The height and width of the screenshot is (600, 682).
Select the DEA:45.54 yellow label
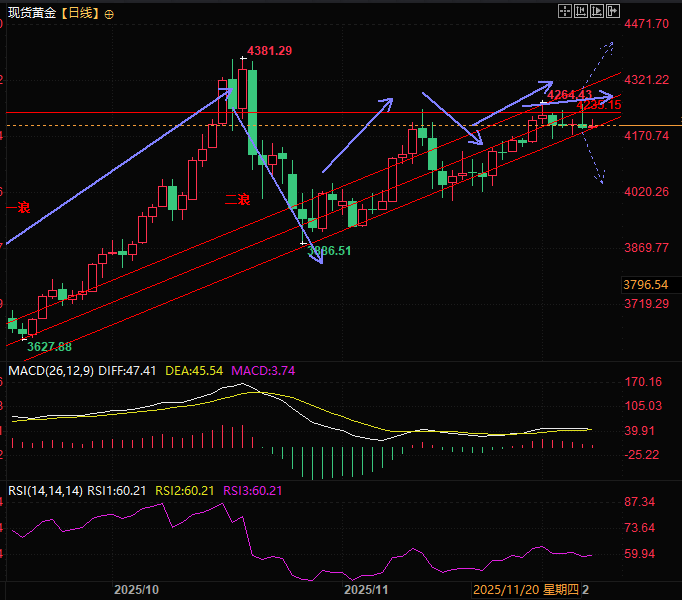coord(194,371)
